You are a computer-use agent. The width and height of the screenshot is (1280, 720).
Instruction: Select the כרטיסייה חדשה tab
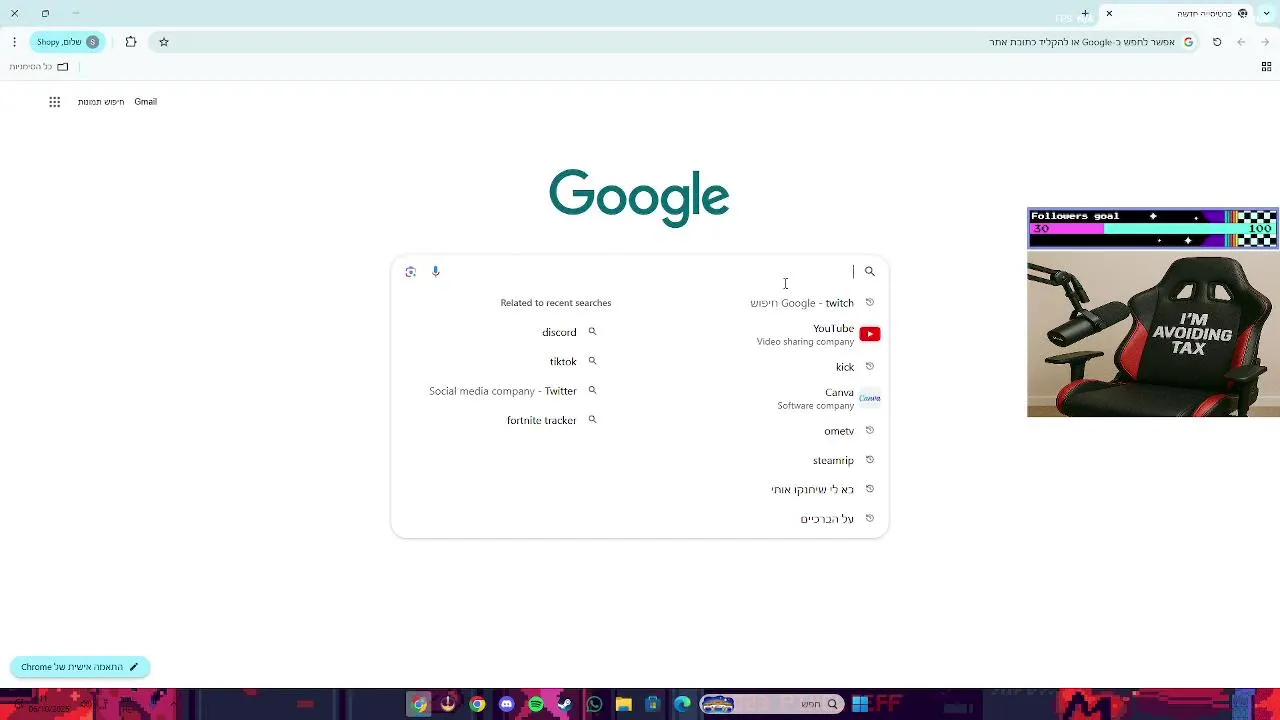tap(1177, 14)
